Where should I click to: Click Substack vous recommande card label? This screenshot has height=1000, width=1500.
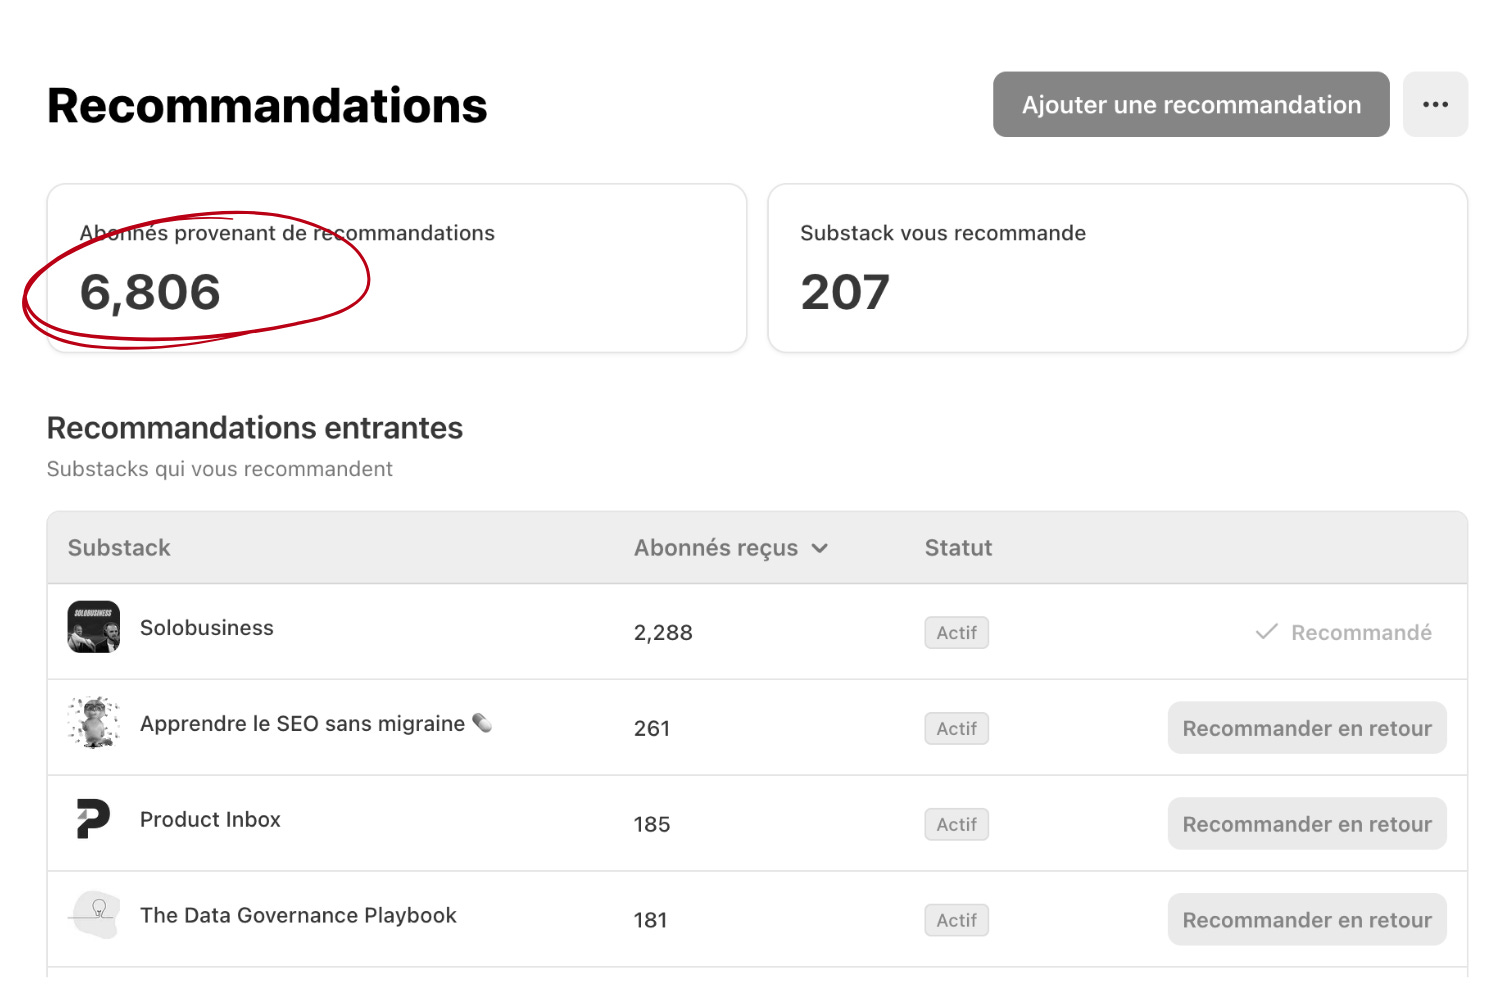[x=943, y=233]
